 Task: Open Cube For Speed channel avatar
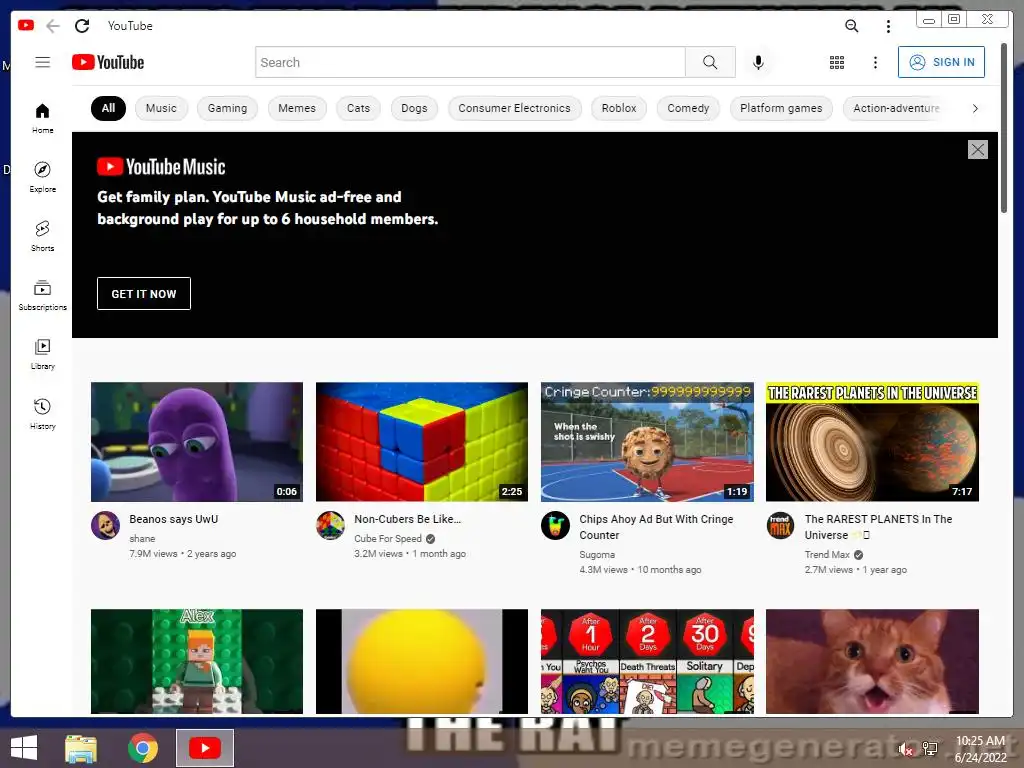pyautogui.click(x=330, y=526)
